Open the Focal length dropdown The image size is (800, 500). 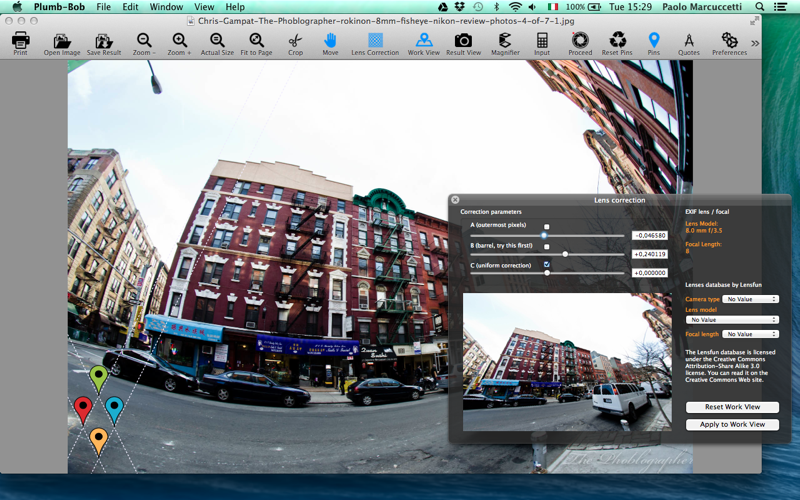[751, 334]
